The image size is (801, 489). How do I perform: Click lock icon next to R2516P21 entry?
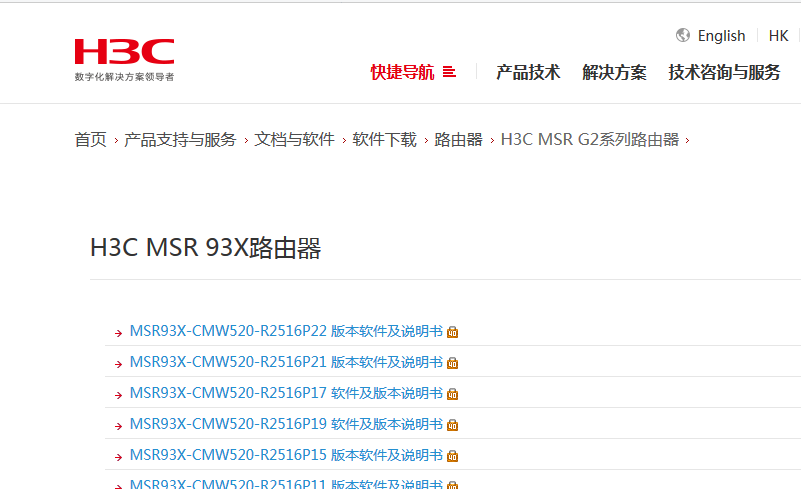click(453, 363)
